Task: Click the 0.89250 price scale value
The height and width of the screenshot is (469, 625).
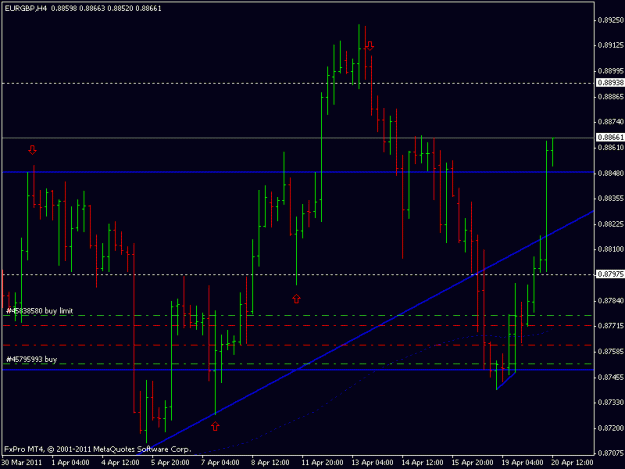Action: pos(611,20)
